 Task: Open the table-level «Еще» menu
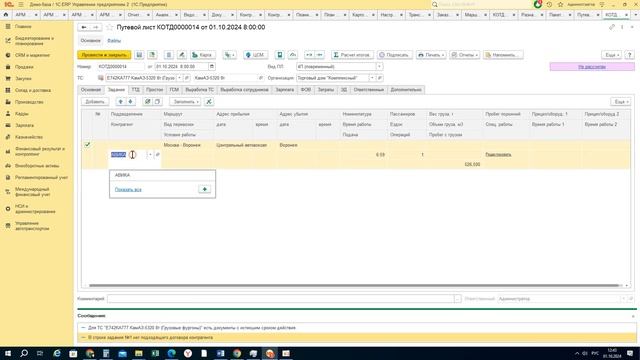click(x=620, y=102)
